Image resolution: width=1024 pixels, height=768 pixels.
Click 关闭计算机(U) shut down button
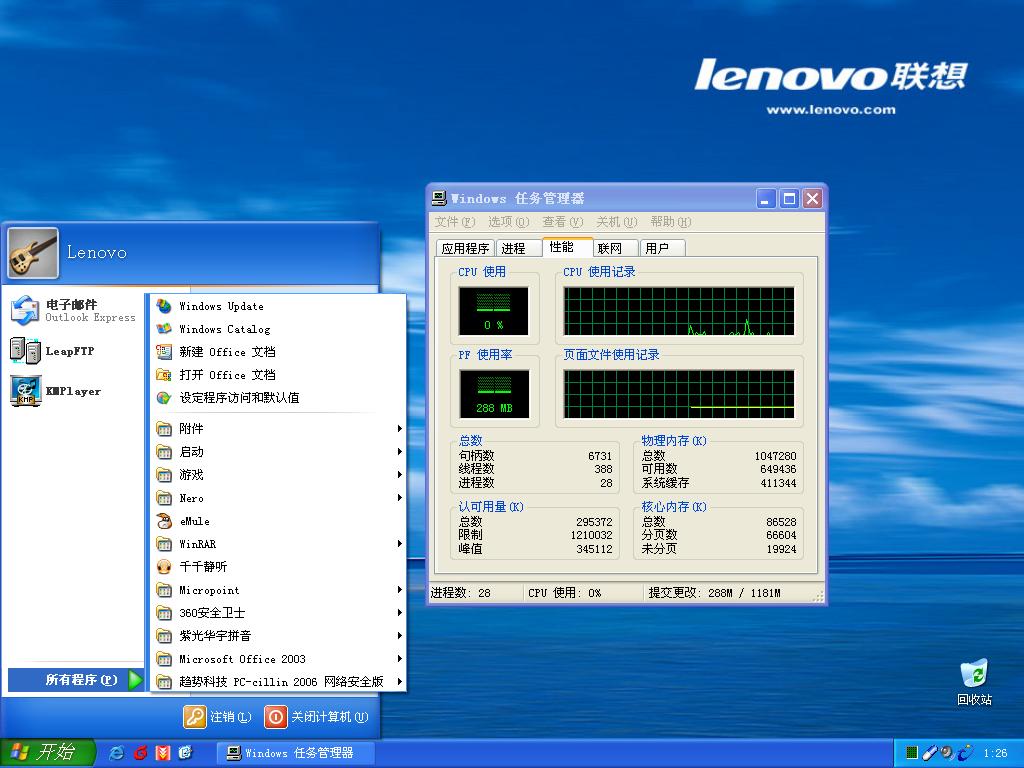pos(317,716)
